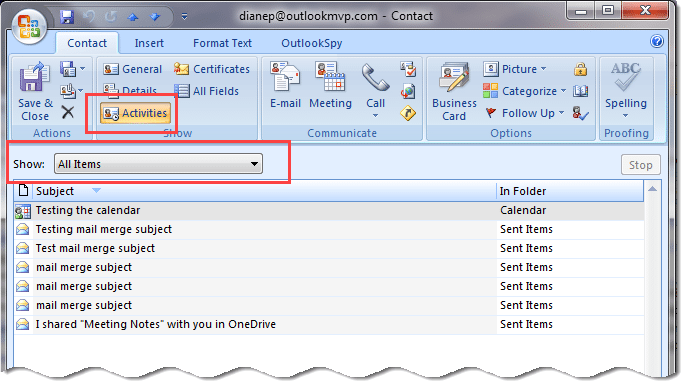Select 'Testing the calendar' row
685x386 pixels.
[329, 210]
